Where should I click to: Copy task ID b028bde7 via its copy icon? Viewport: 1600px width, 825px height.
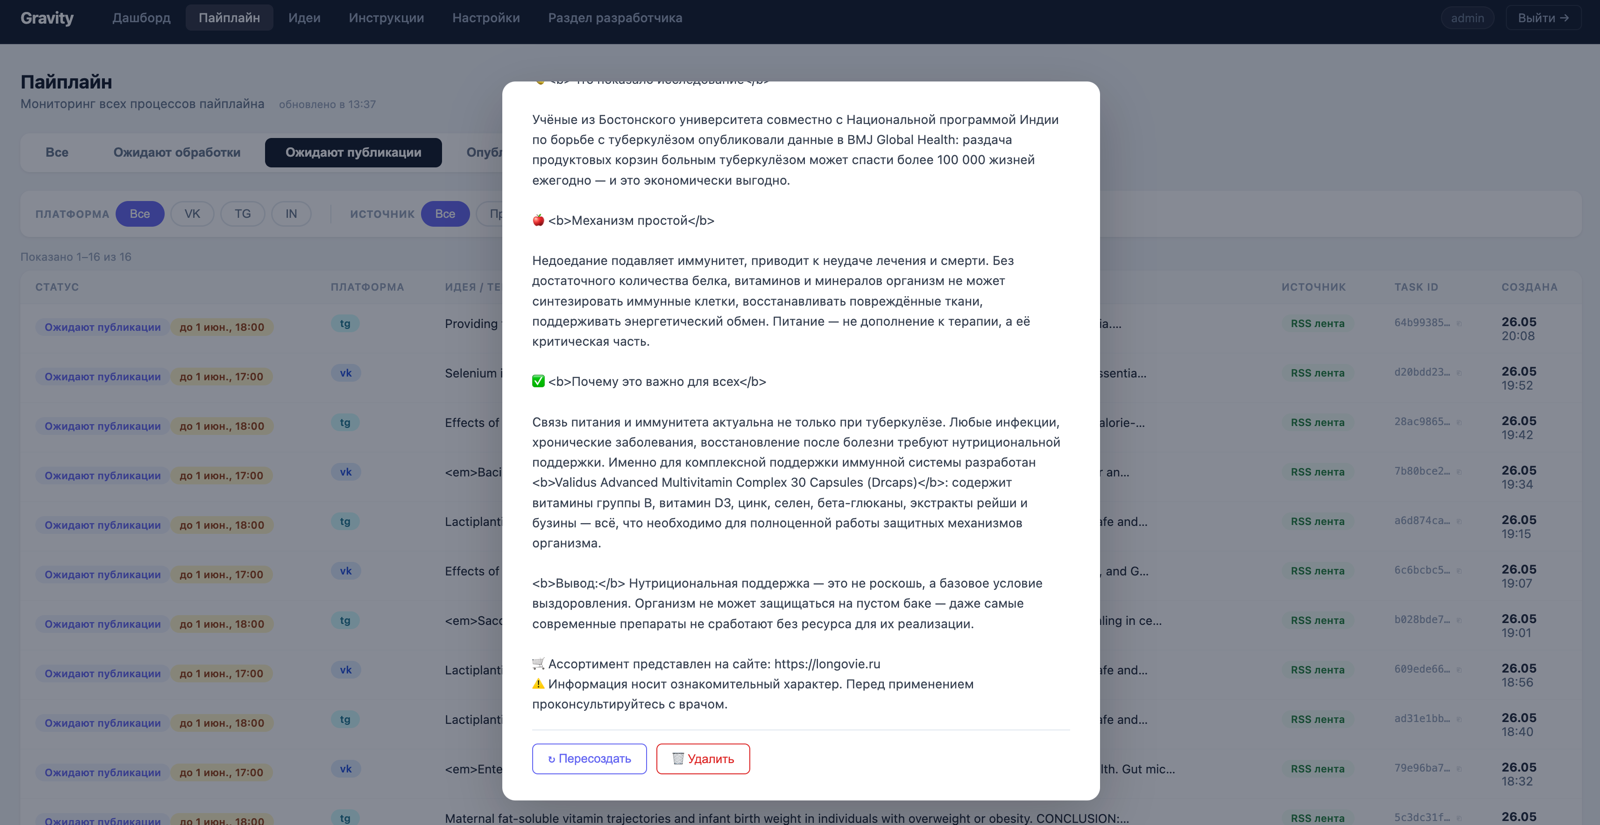tap(1459, 620)
